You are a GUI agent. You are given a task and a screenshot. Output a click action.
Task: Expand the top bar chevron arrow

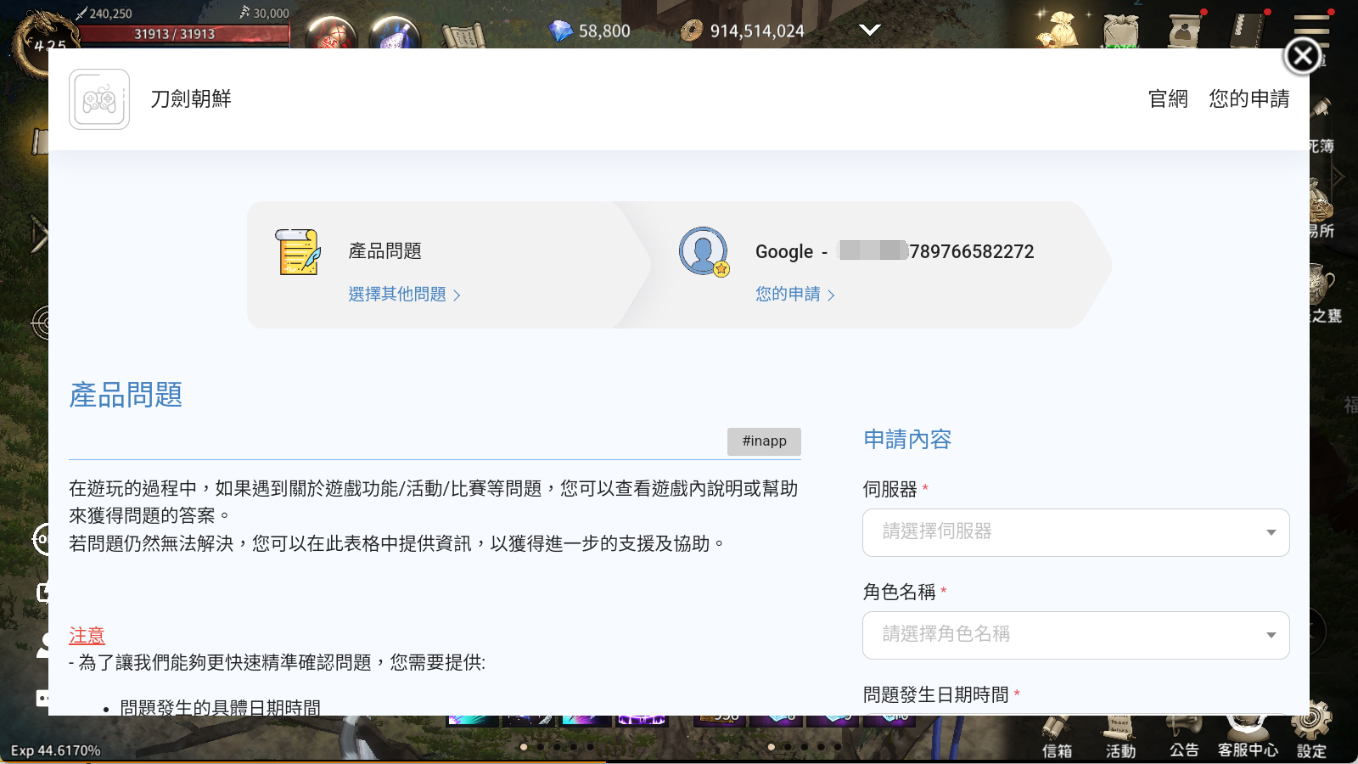click(x=870, y=30)
